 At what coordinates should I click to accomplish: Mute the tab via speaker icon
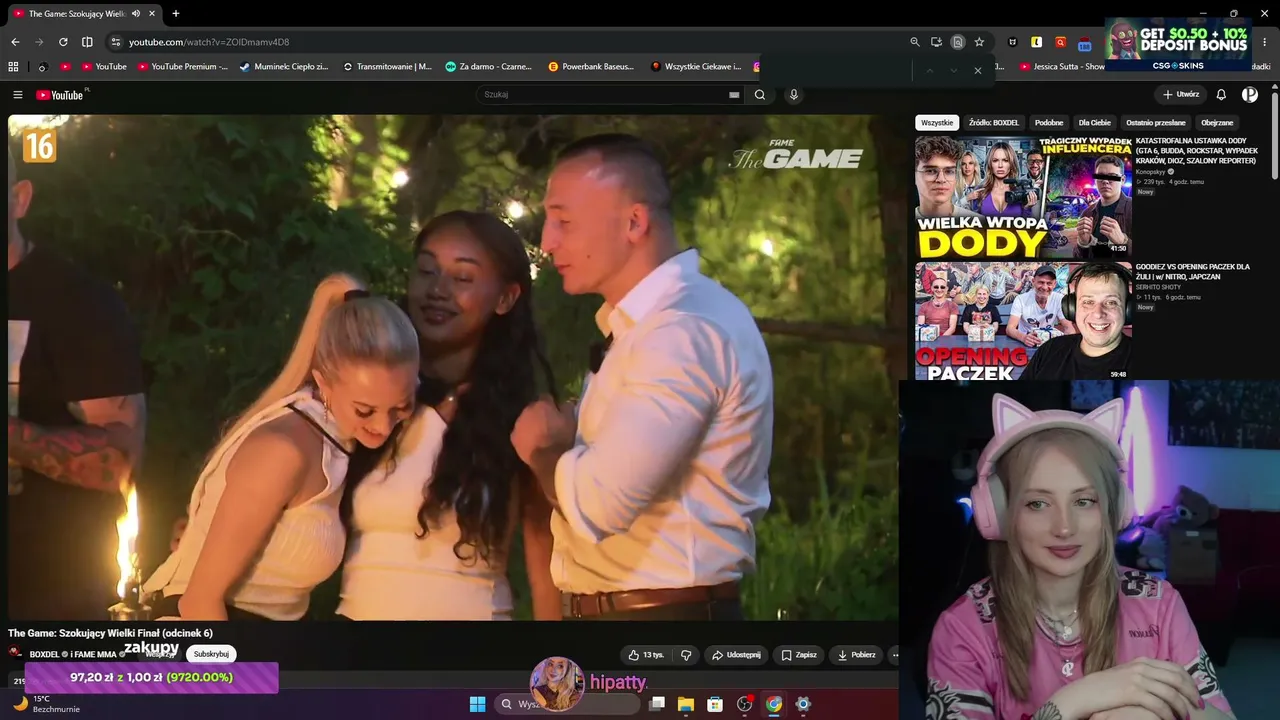(x=135, y=14)
